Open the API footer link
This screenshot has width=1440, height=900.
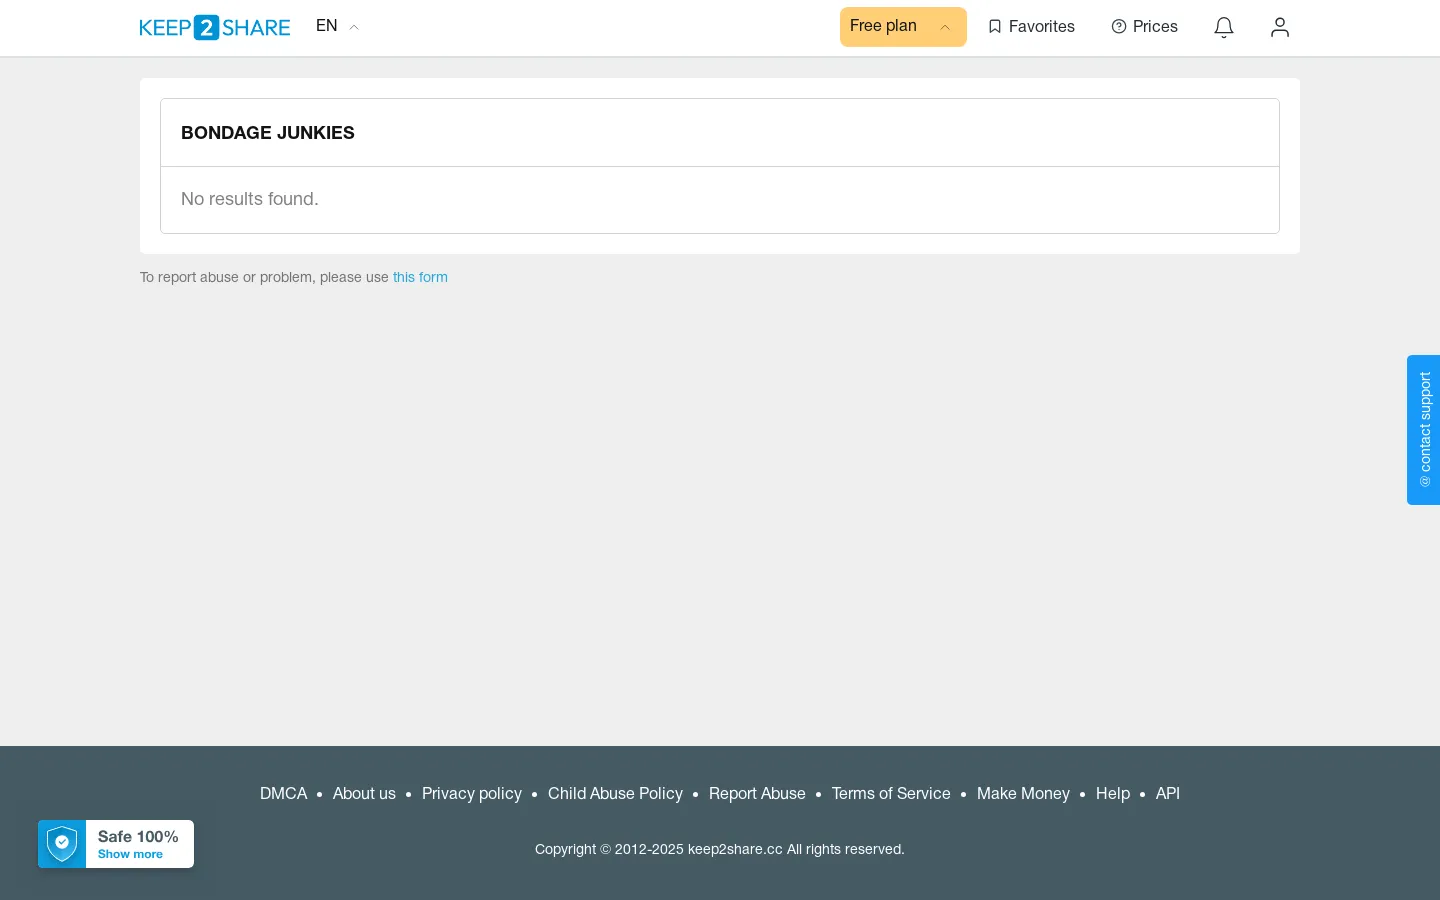click(1168, 794)
